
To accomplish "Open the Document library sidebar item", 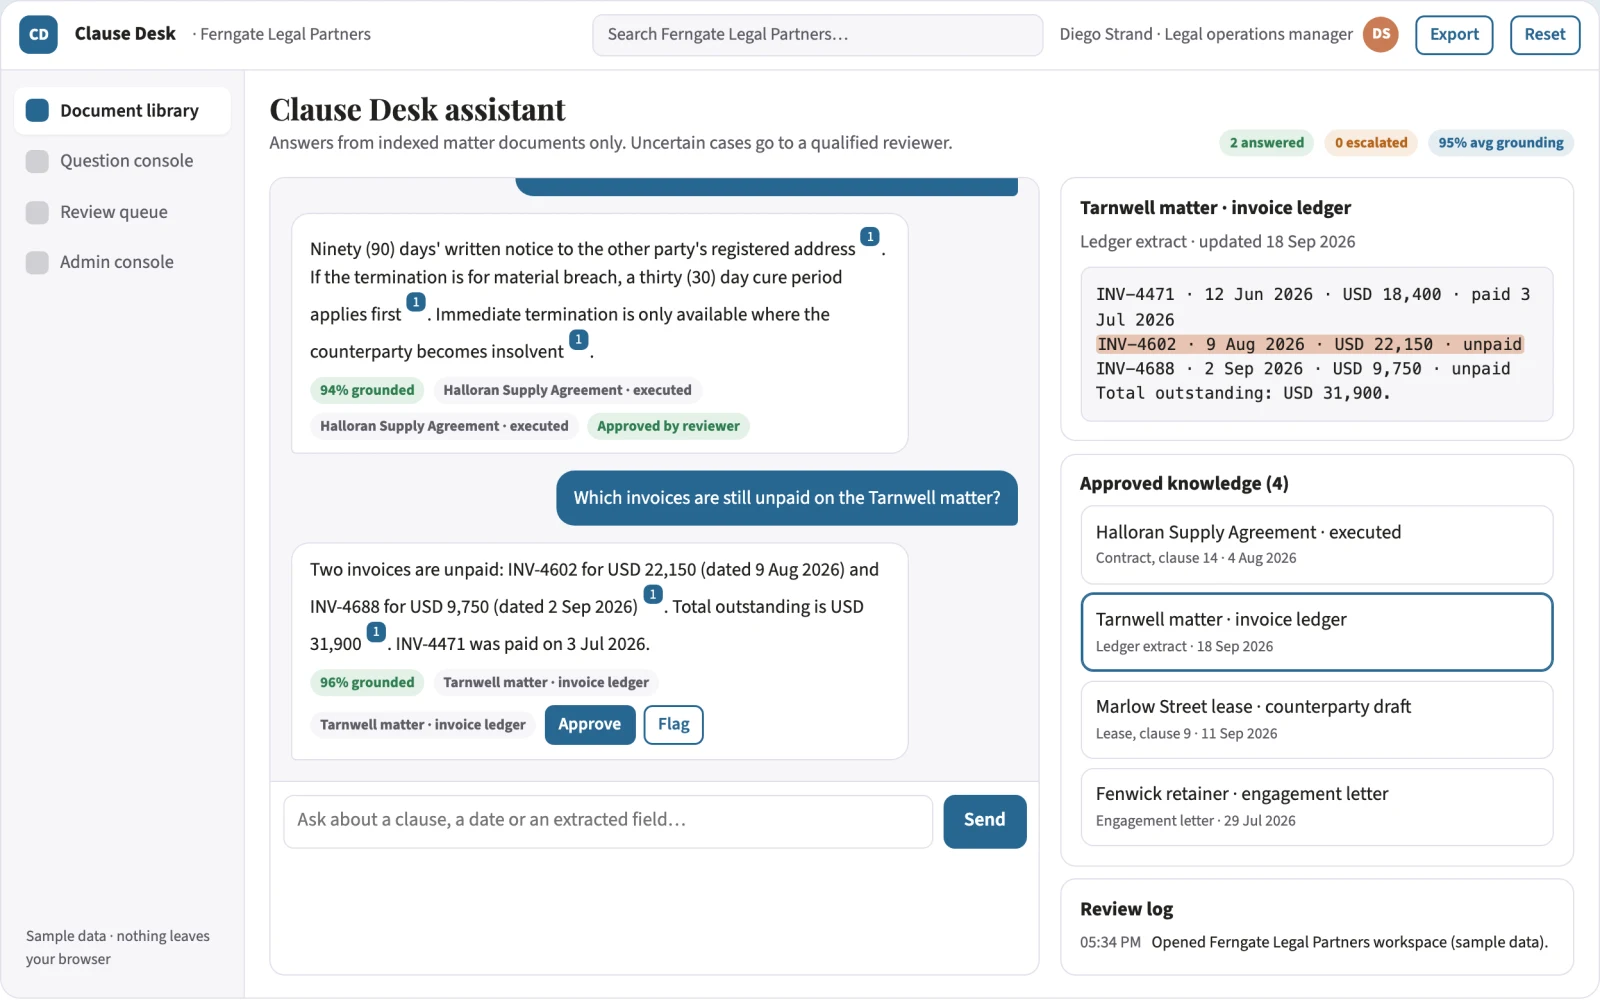I will (x=122, y=111).
